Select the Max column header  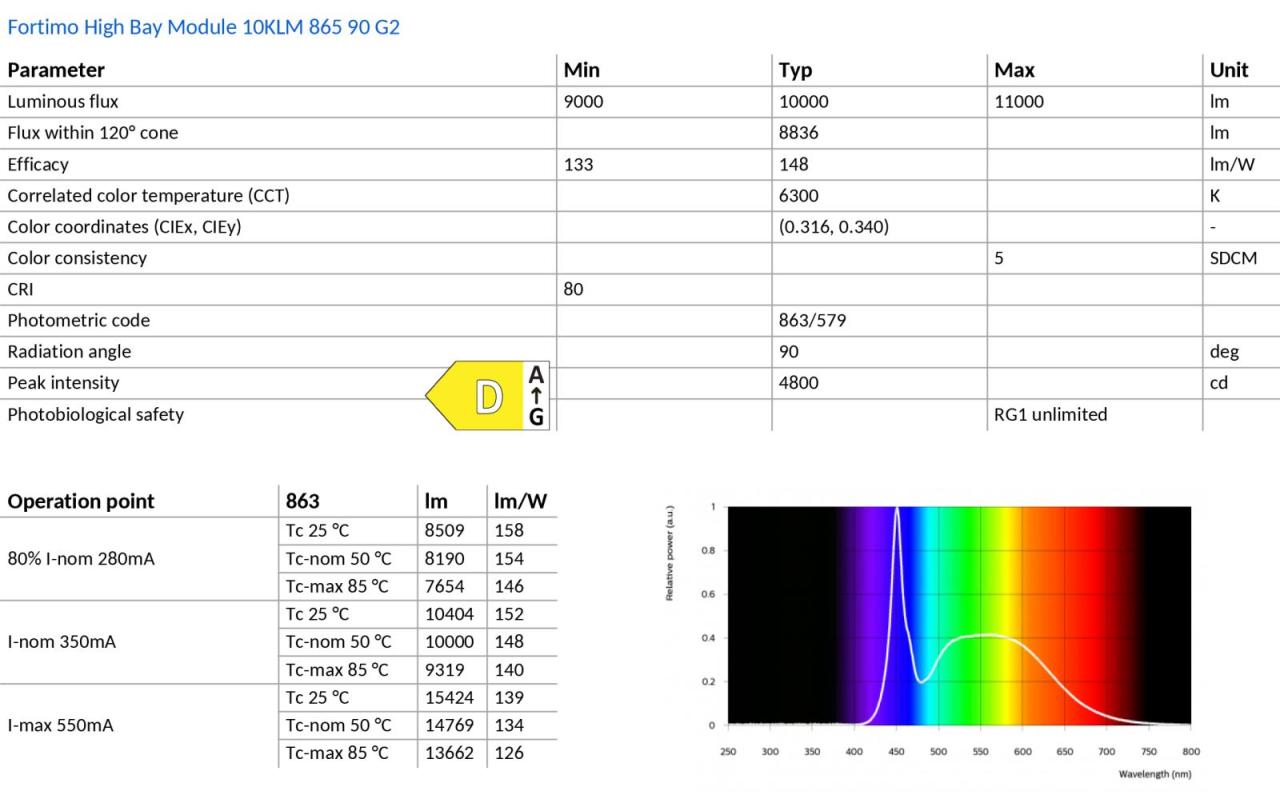[x=1014, y=70]
